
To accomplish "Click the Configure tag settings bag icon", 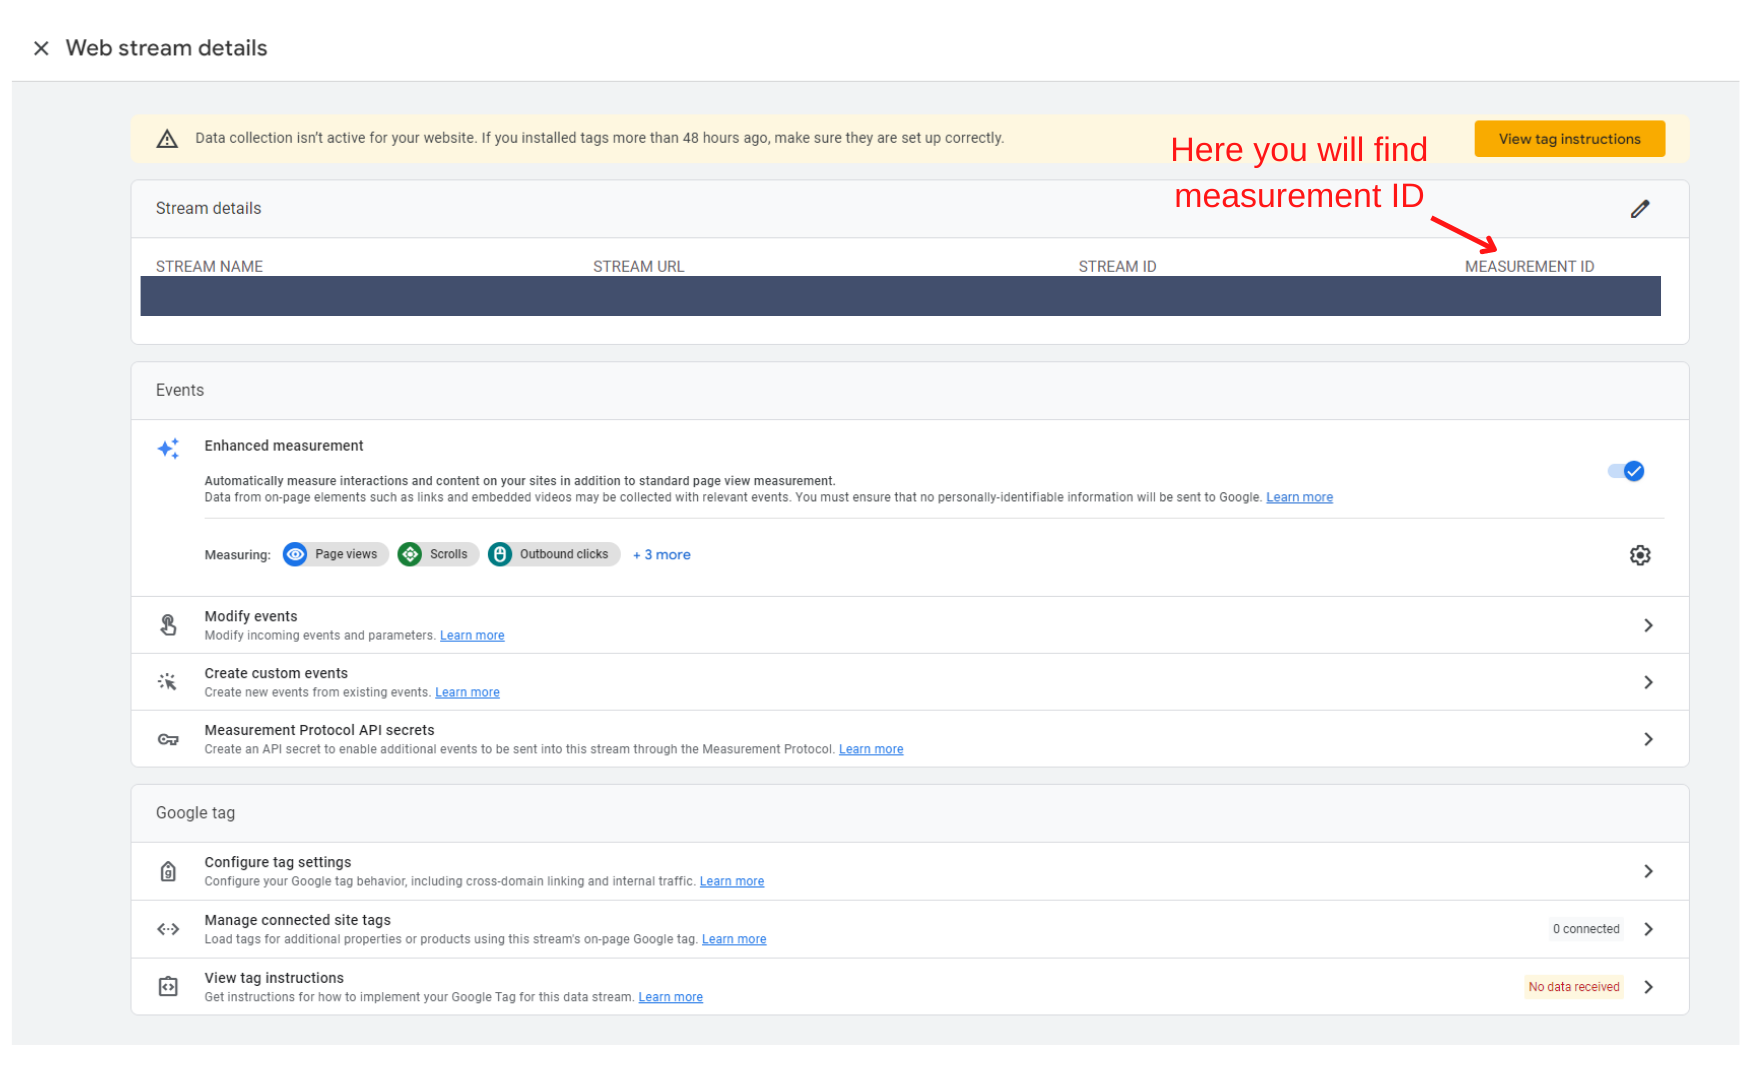I will click(x=168, y=871).
